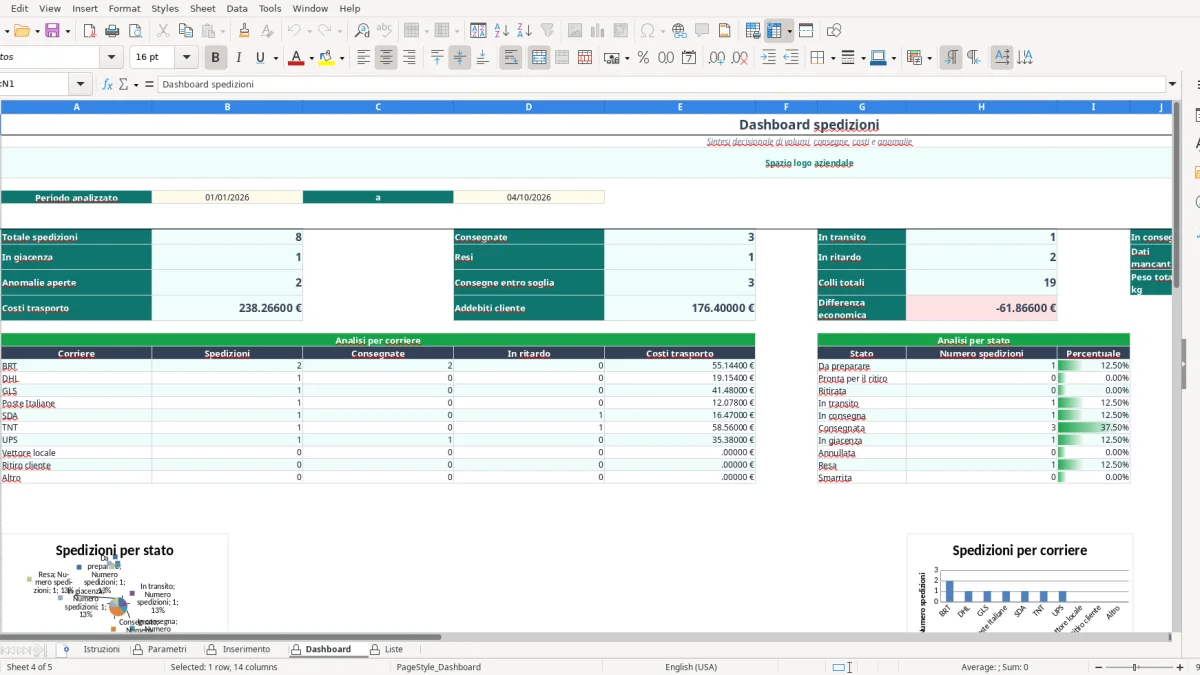Viewport: 1200px width, 675px height.
Task: Open the Format menu
Action: [124, 8]
